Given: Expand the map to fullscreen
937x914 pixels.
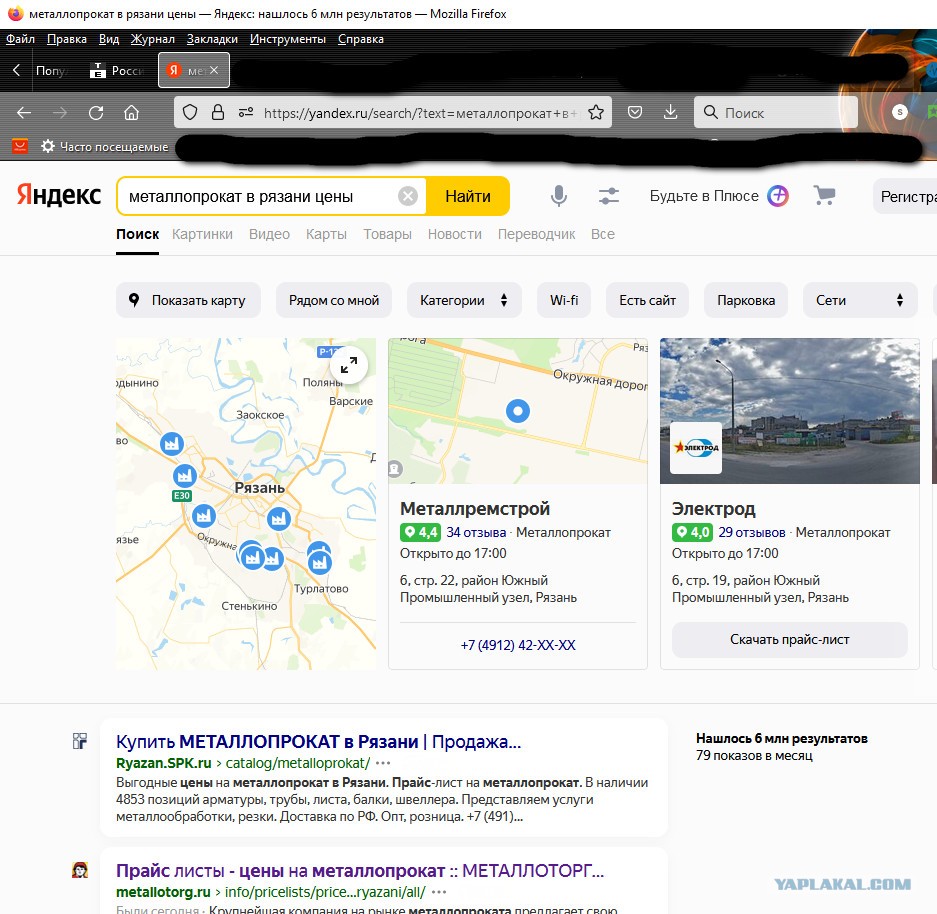Looking at the screenshot, I should (x=349, y=365).
